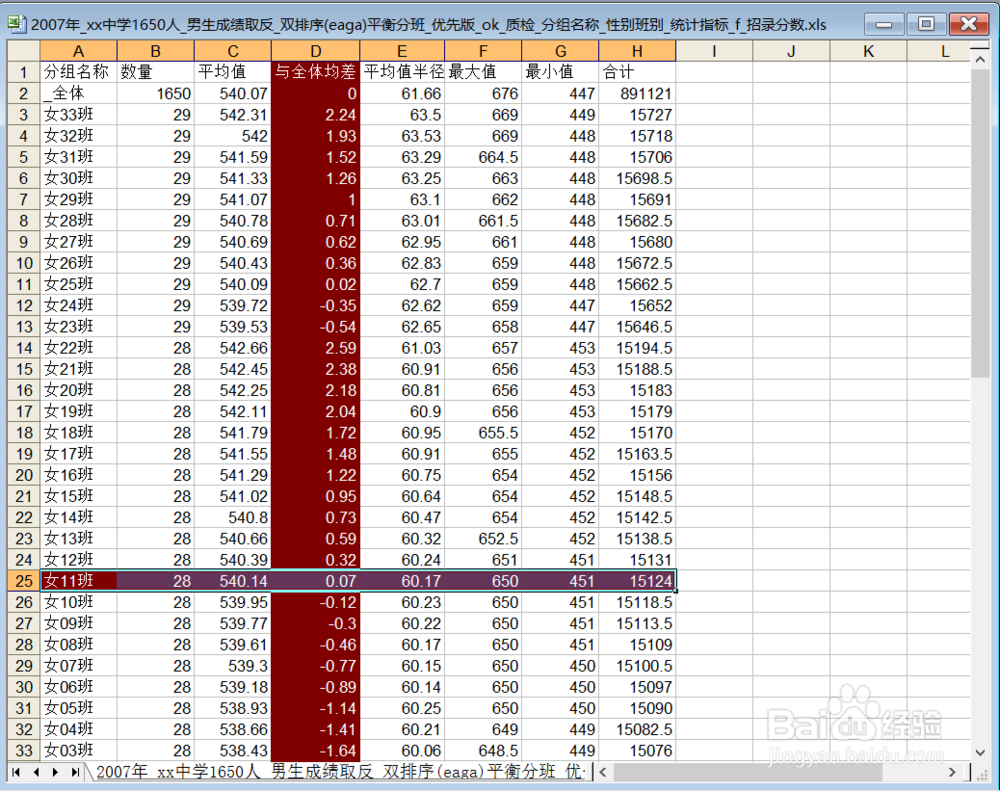The image size is (1000, 791).
Task: Select column I header
Action: coord(714,51)
